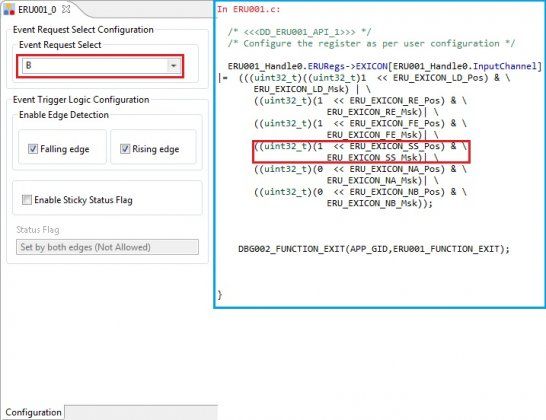Click the ERU_EXICON_FE_Pos code line
This screenshot has width=546, height=420.
(360, 123)
